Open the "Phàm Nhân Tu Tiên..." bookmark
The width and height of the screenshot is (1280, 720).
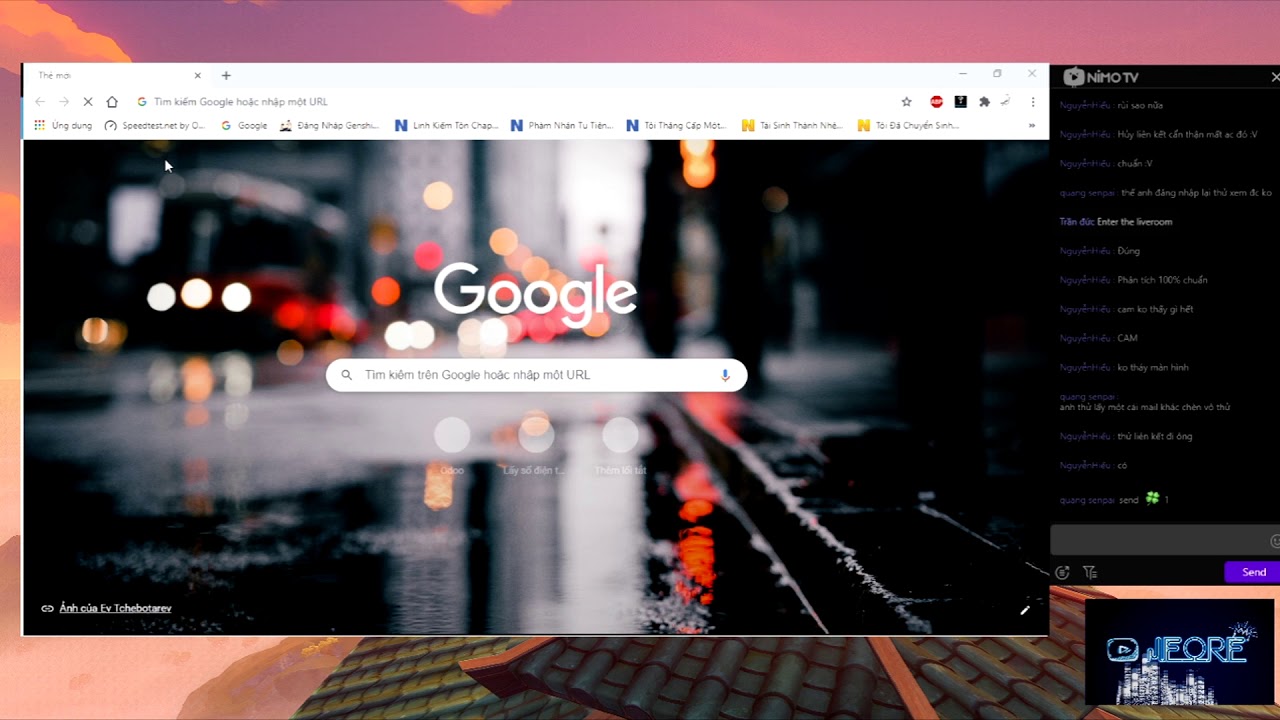tap(562, 126)
